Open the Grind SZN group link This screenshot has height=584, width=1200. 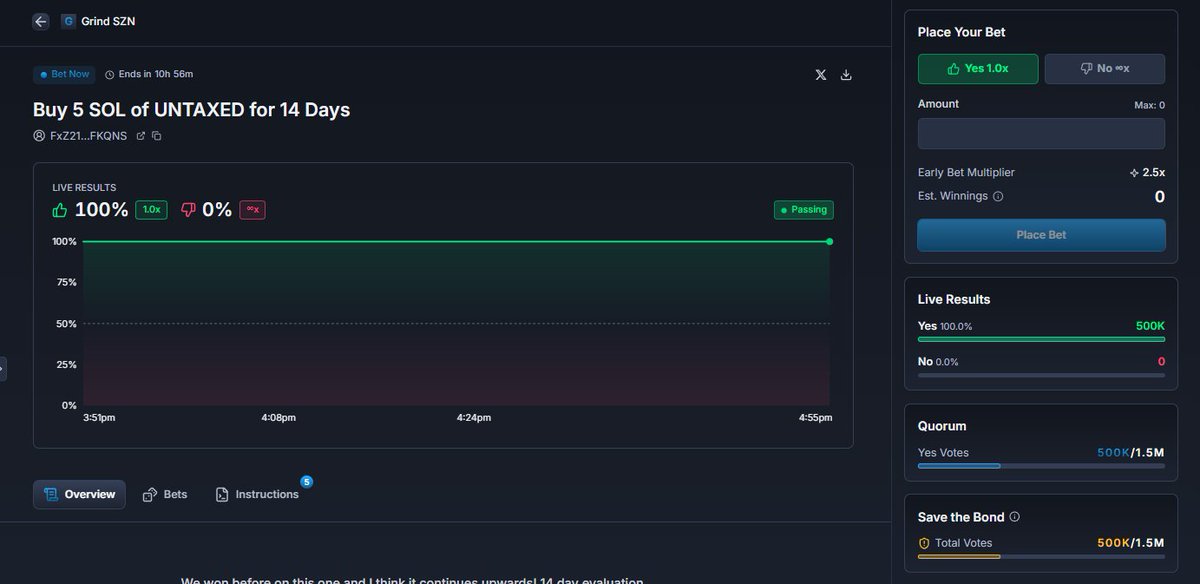(x=108, y=21)
